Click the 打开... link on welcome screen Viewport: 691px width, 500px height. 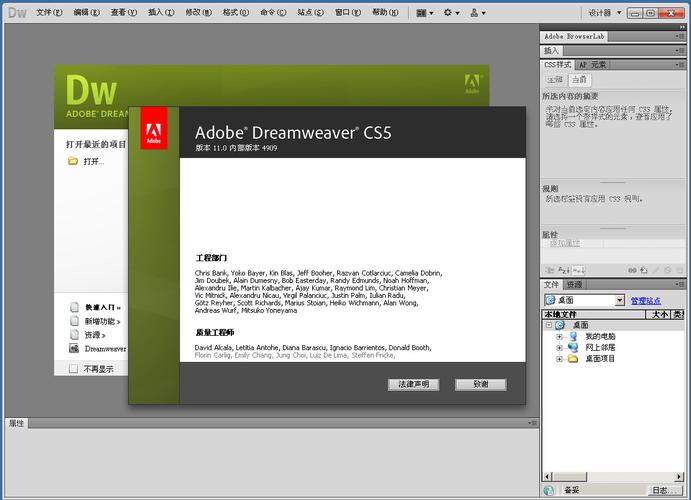[94, 162]
